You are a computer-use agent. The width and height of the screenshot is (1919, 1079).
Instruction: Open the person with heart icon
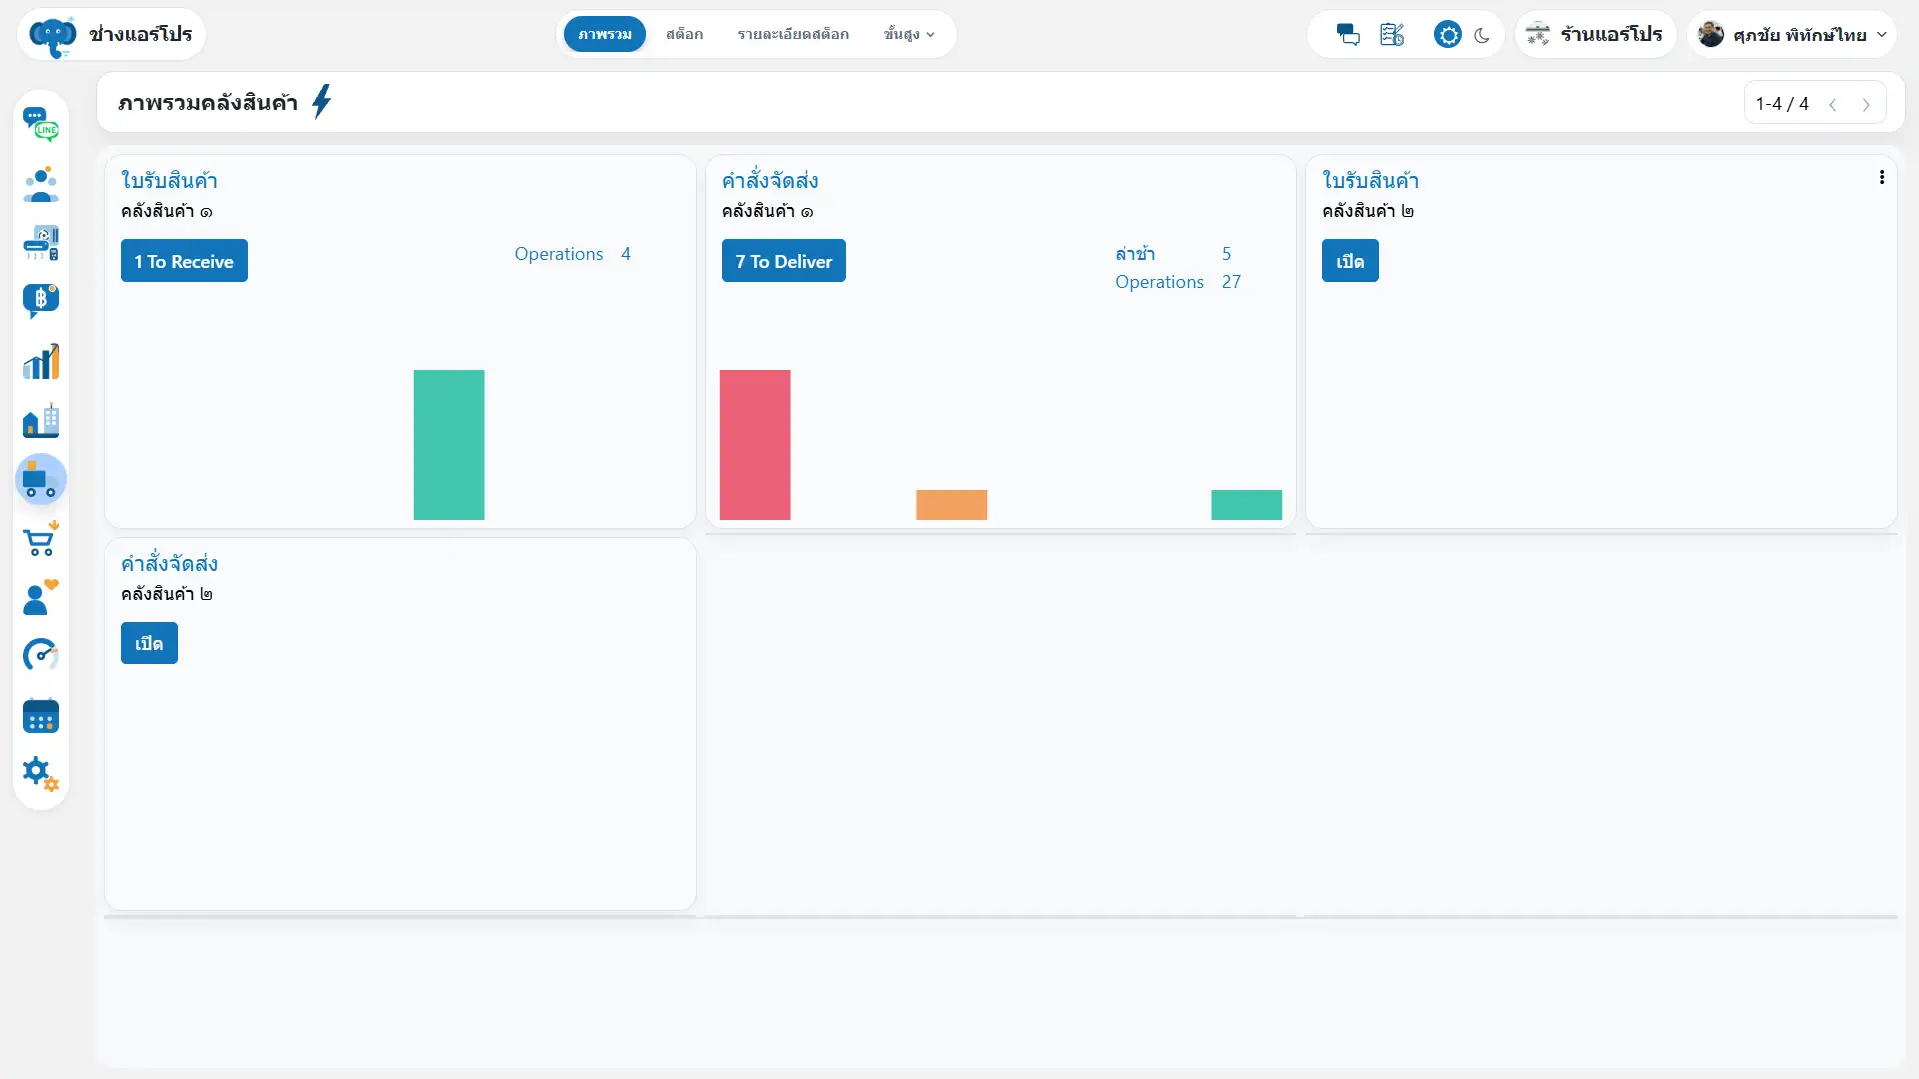coord(41,598)
